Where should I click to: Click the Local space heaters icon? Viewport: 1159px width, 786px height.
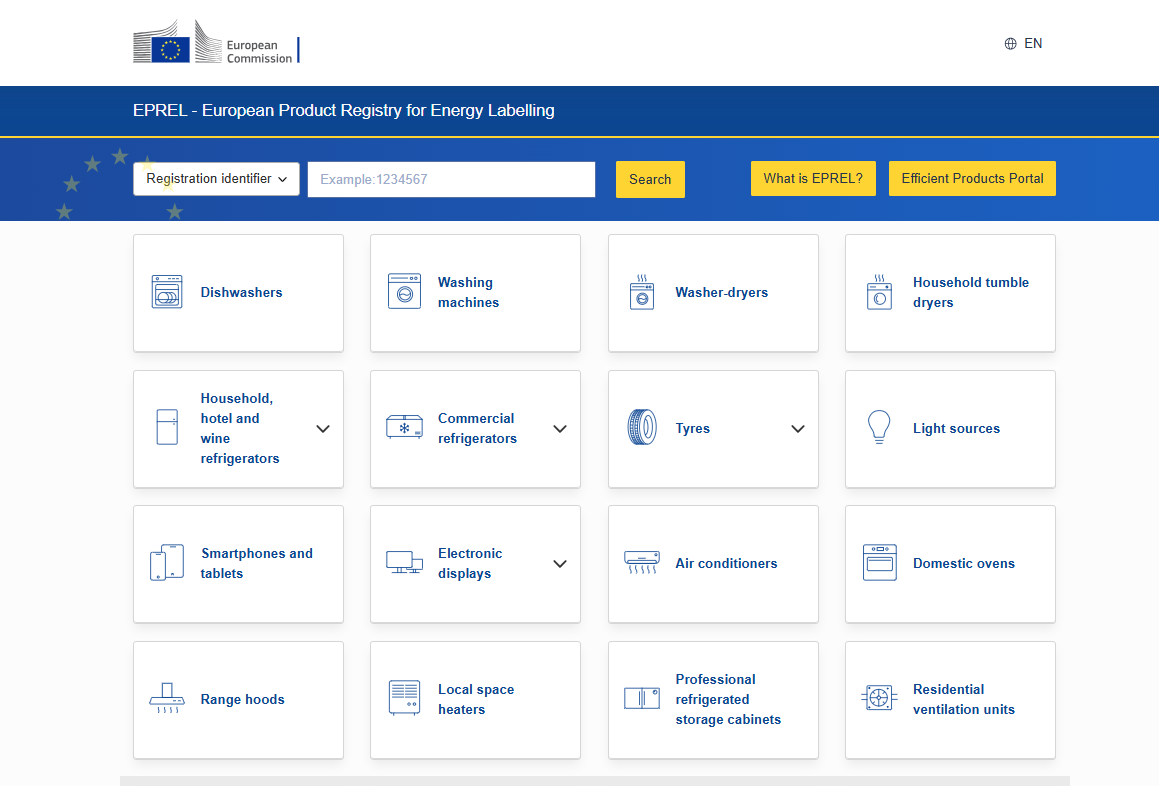tap(404, 698)
